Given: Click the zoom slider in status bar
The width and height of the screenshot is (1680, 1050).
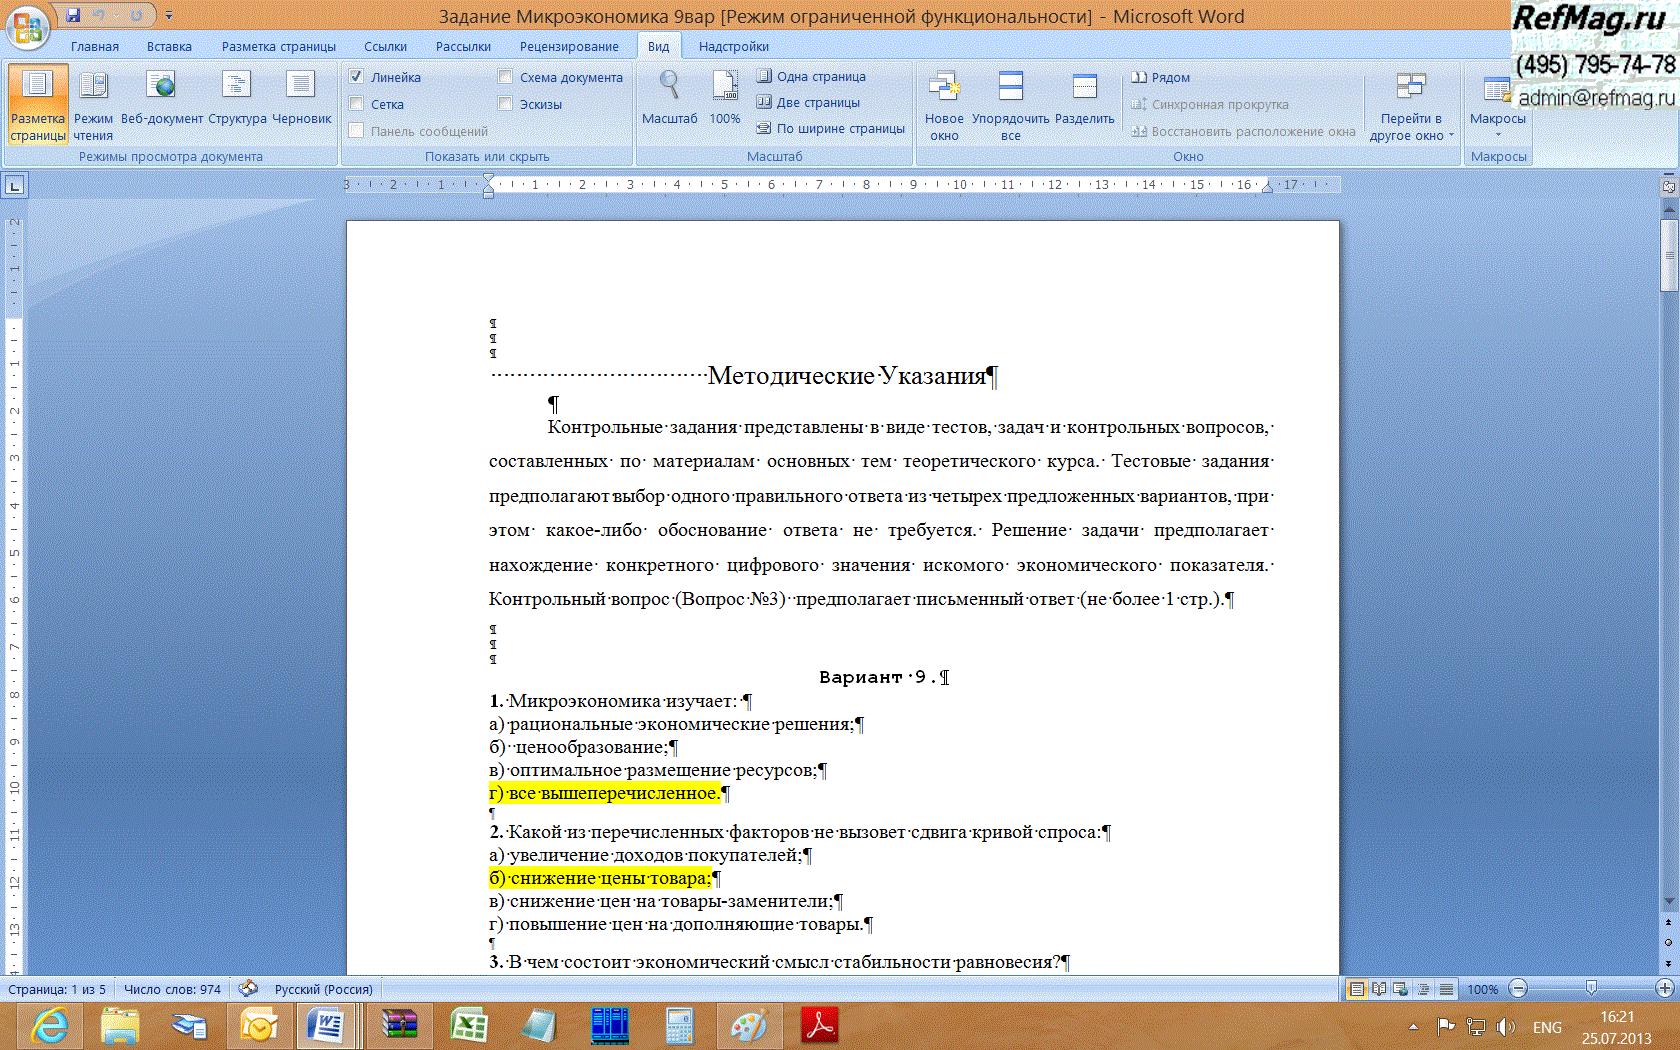Looking at the screenshot, I should point(1591,989).
